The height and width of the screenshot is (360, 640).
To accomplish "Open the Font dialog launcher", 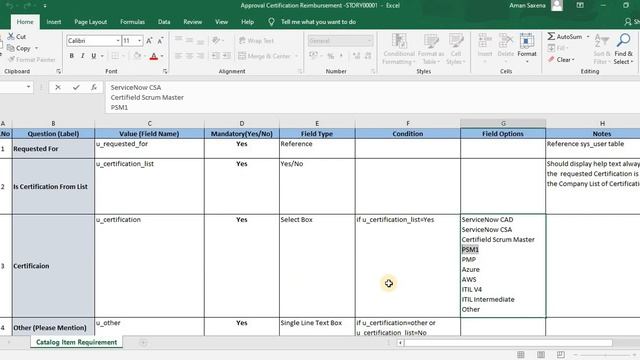I will tap(165, 71).
